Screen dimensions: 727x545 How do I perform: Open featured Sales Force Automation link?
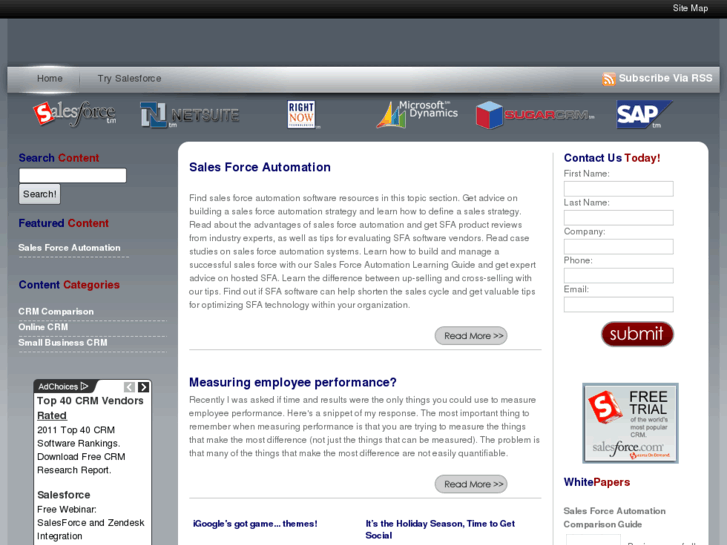pyautogui.click(x=69, y=248)
